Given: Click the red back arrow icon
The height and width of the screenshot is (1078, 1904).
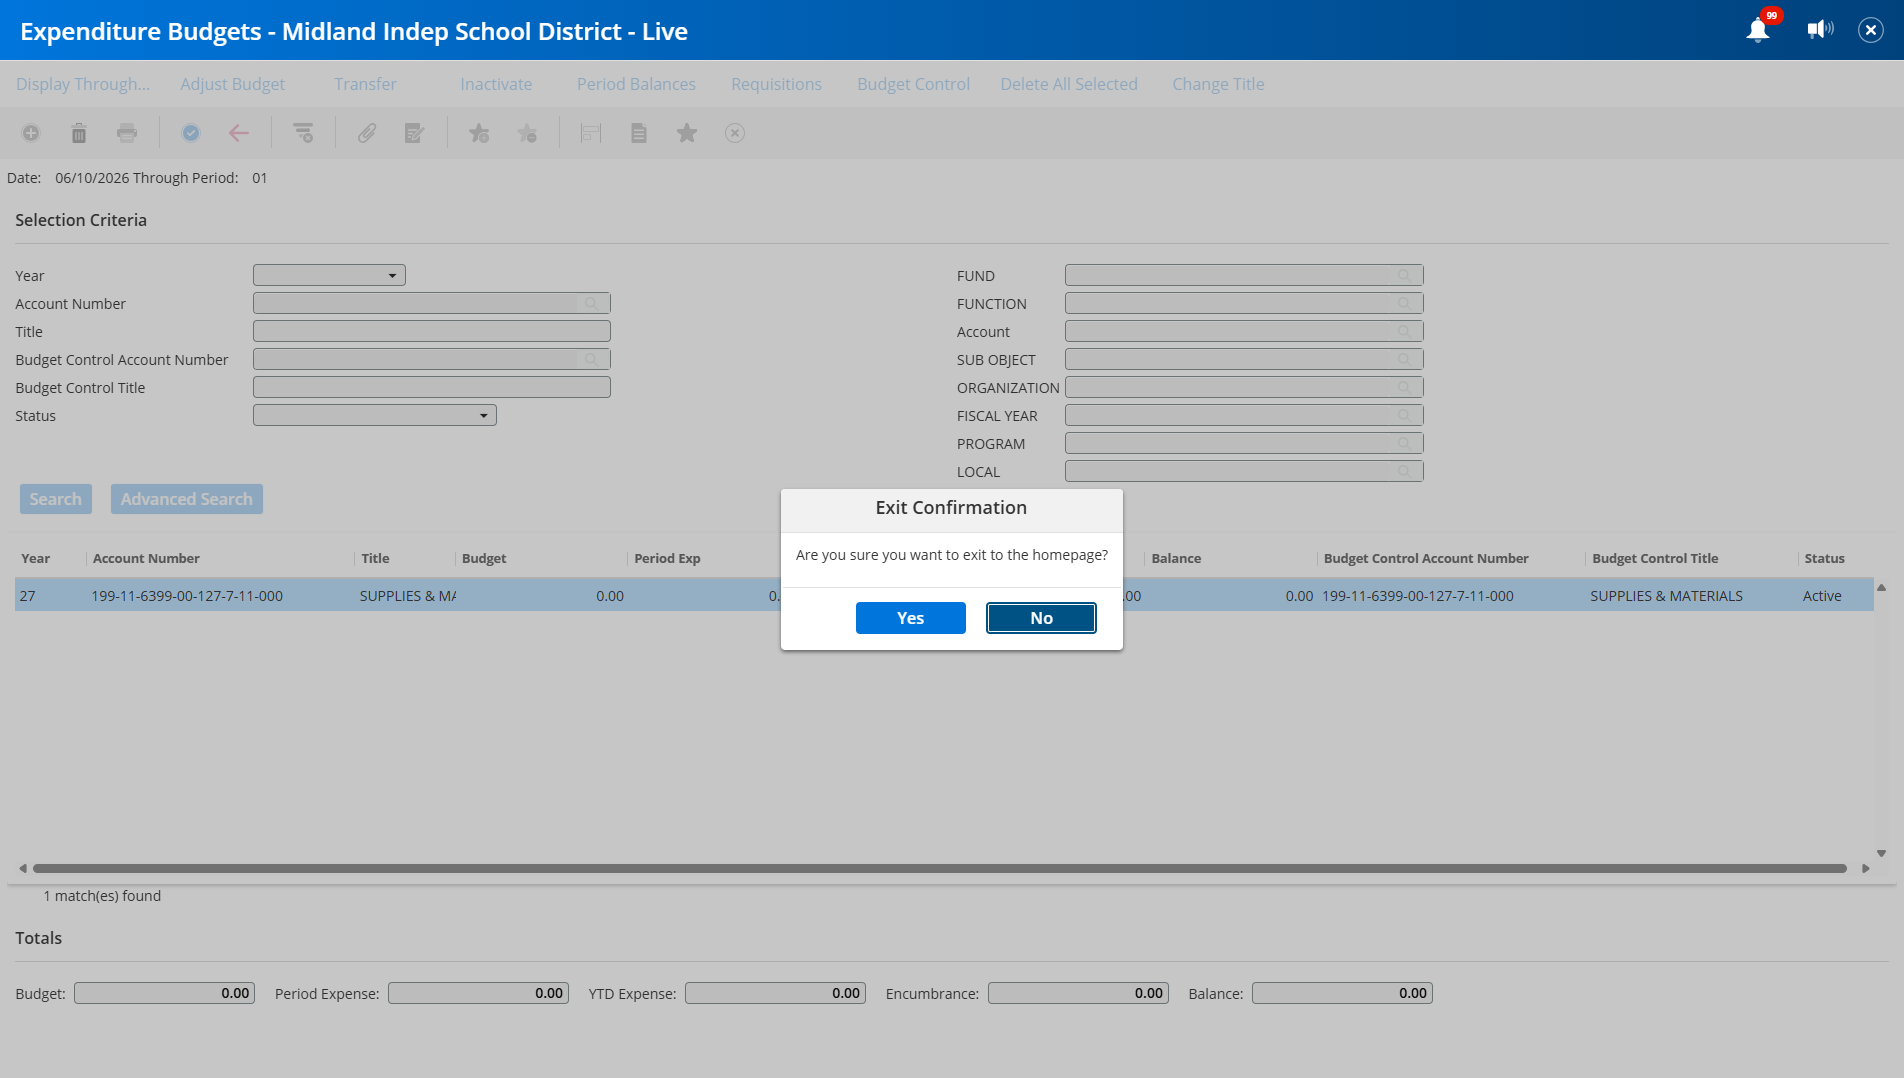Looking at the screenshot, I should pyautogui.click(x=239, y=133).
